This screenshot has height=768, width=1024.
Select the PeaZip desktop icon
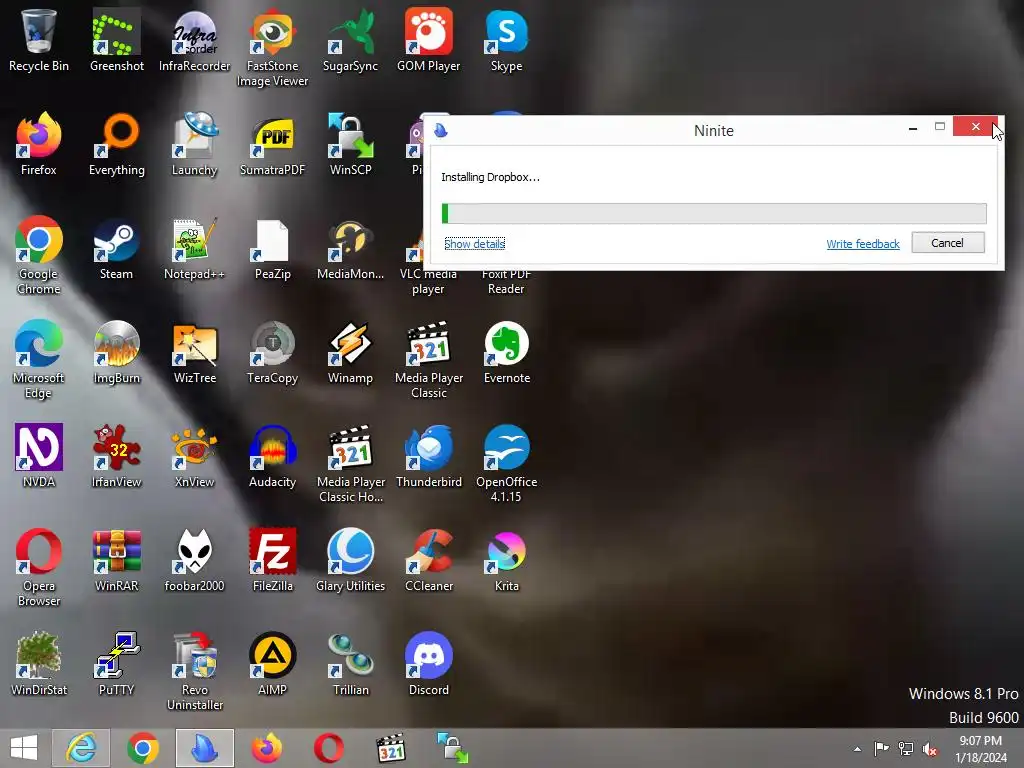pyautogui.click(x=272, y=249)
